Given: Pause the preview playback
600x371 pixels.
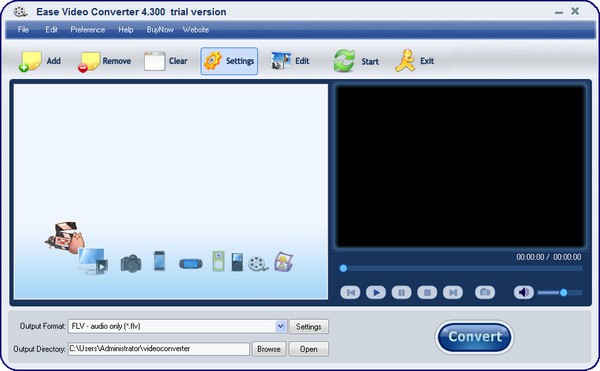Looking at the screenshot, I should 401,293.
